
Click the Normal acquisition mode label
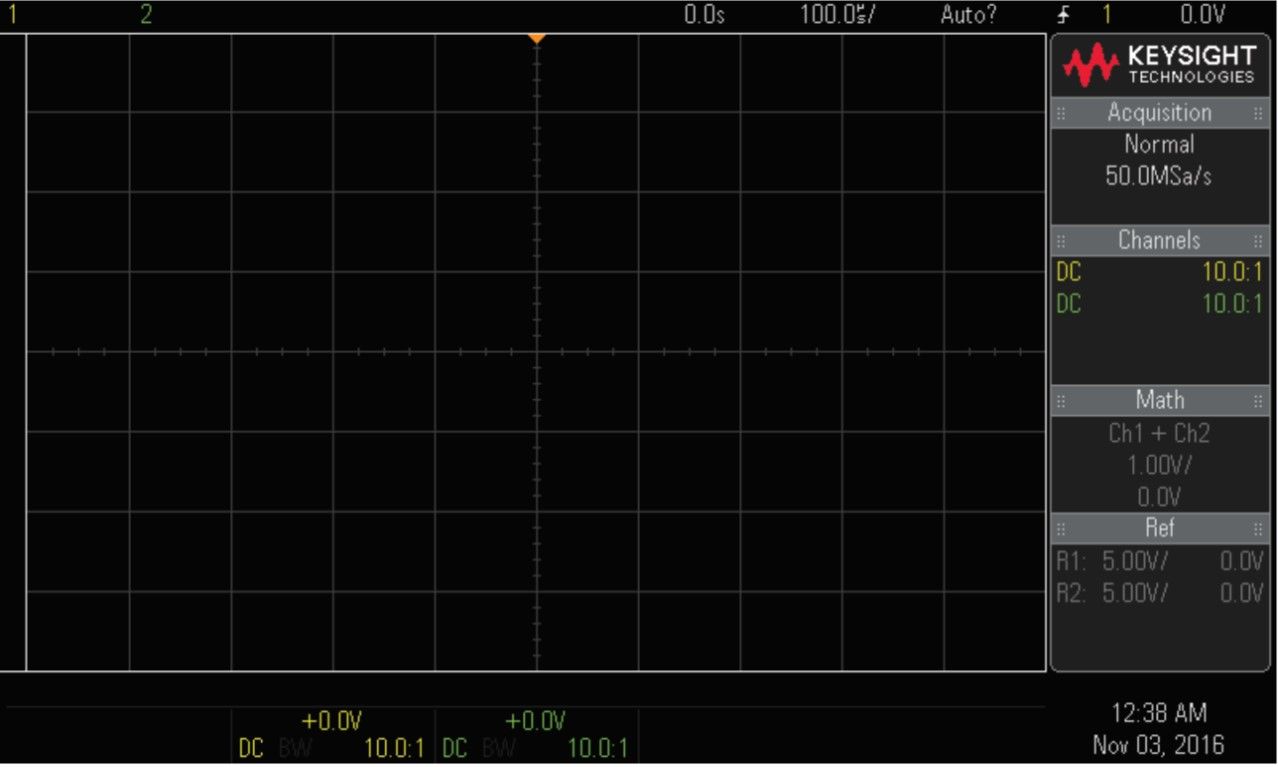tap(1159, 144)
